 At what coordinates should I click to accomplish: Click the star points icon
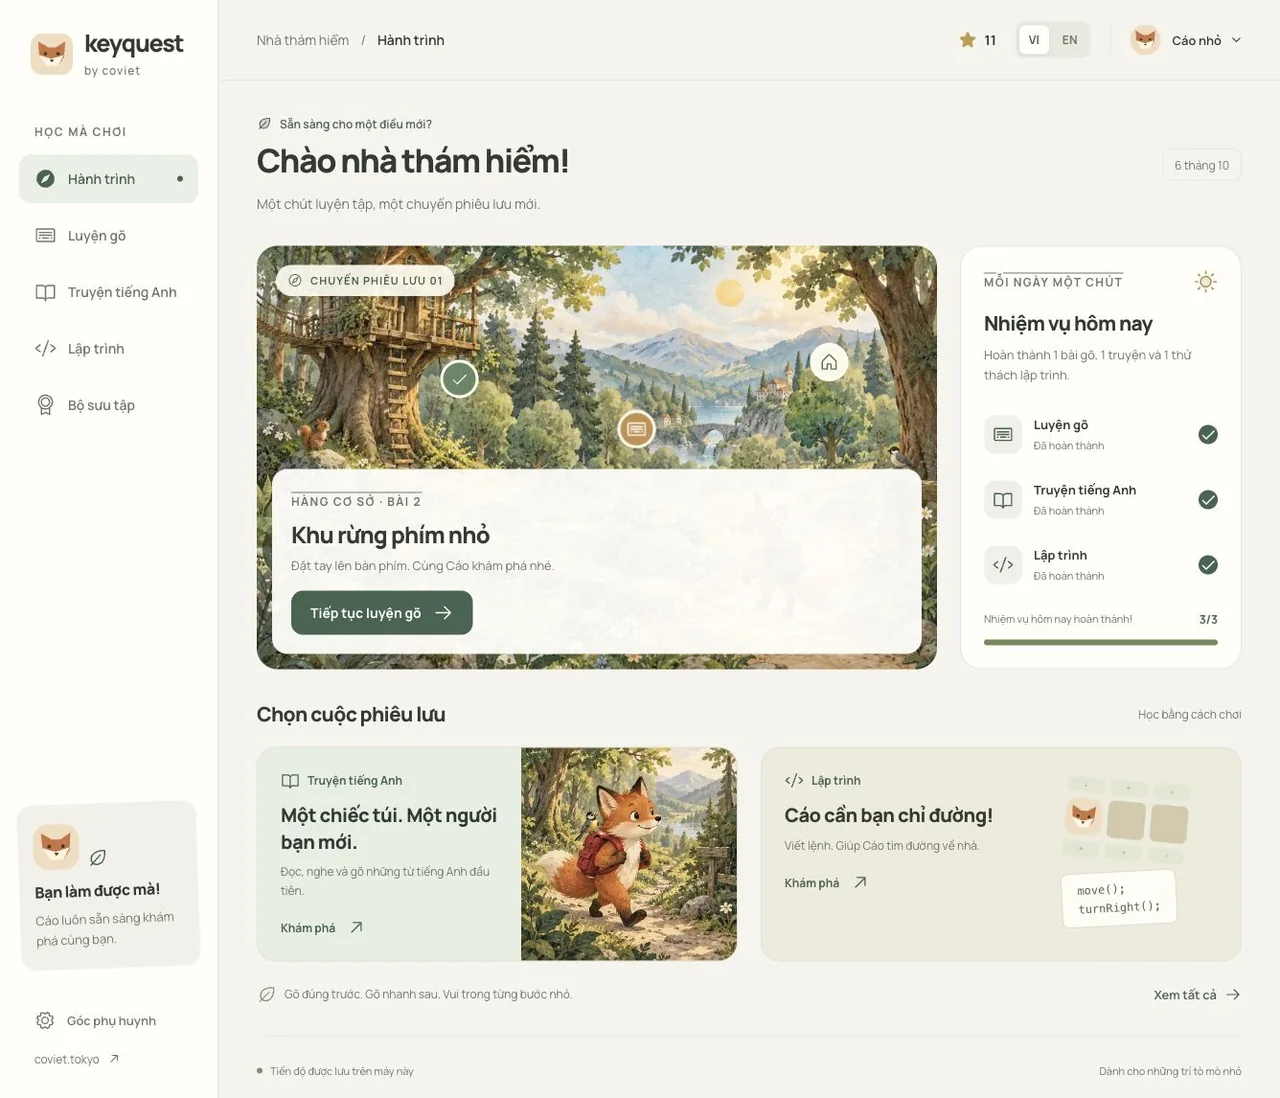[x=967, y=40]
